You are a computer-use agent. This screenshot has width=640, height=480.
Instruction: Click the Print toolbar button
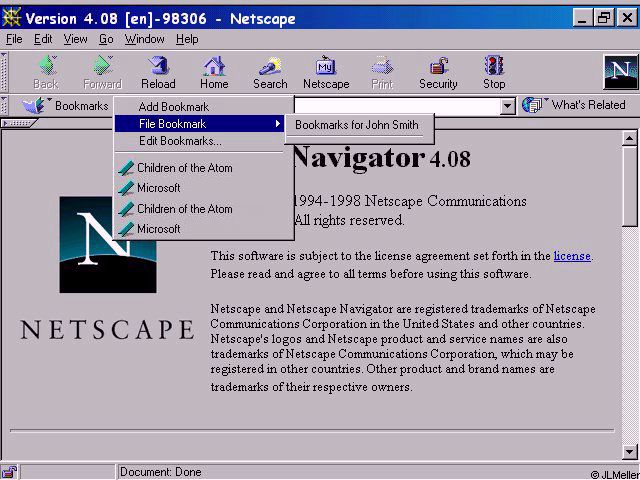(382, 72)
